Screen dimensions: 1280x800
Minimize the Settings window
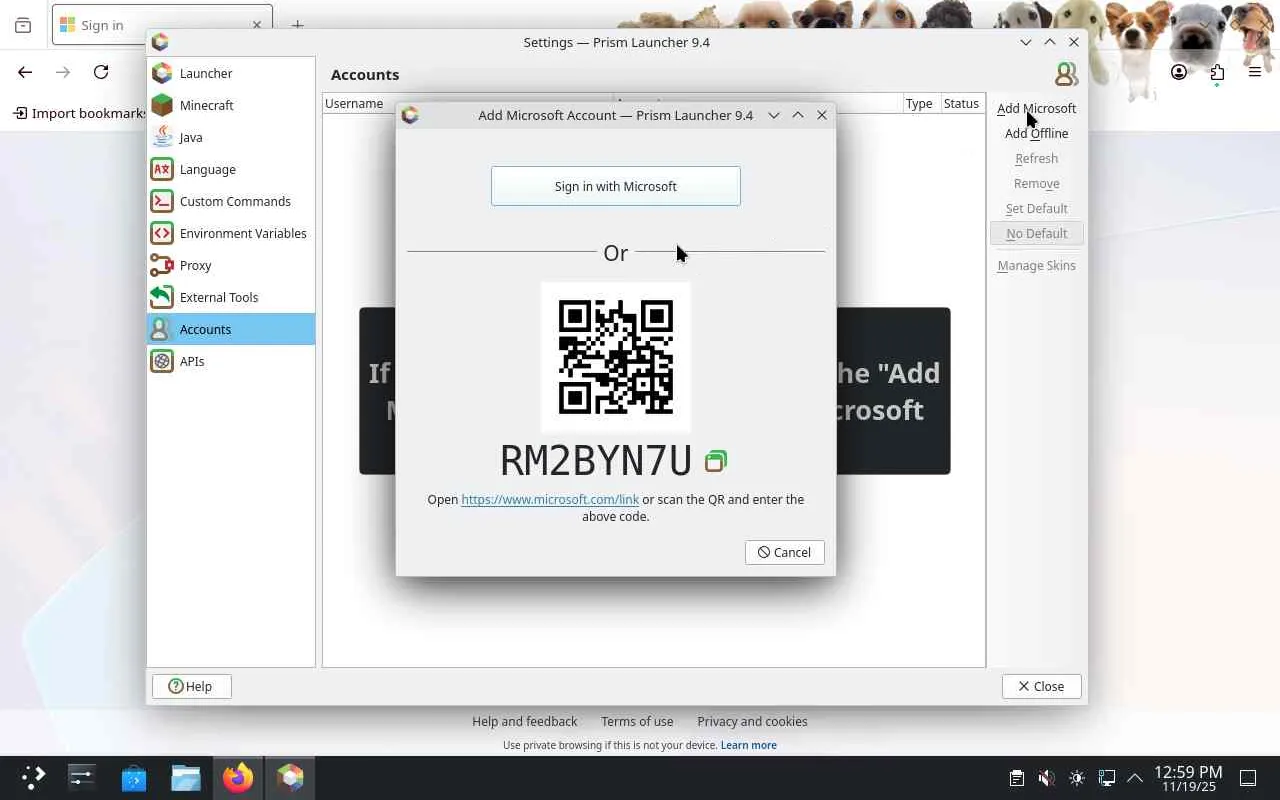1026,42
